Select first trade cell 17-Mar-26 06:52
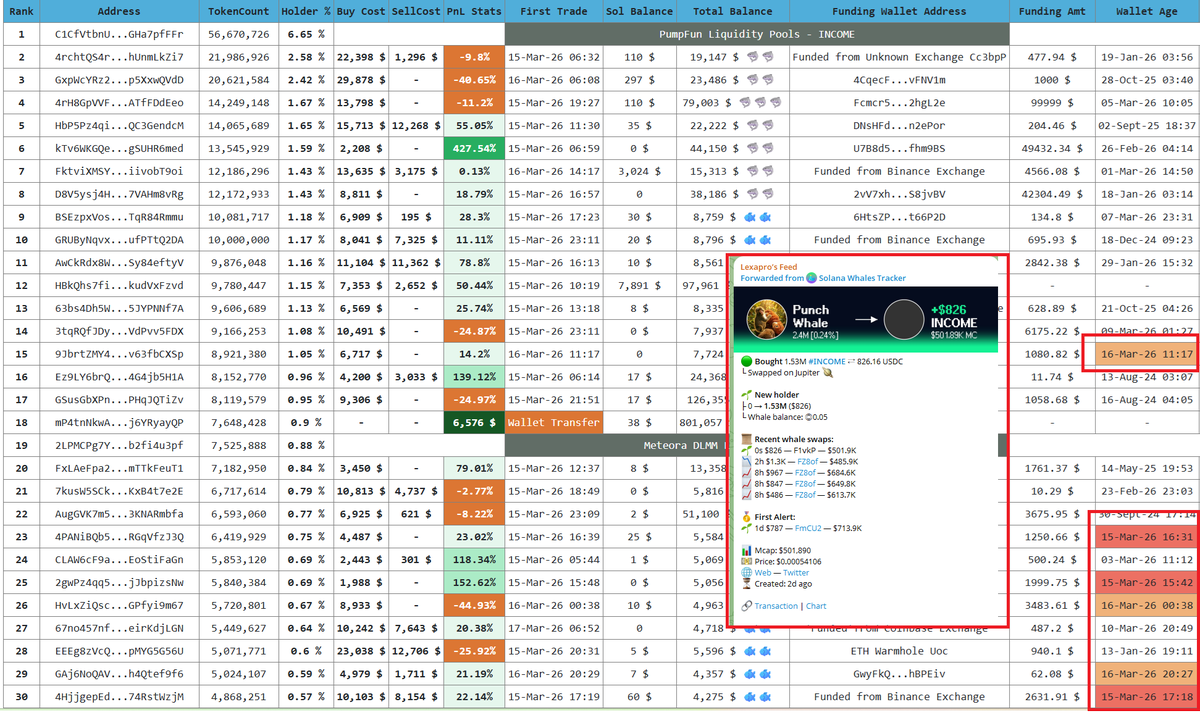 554,628
